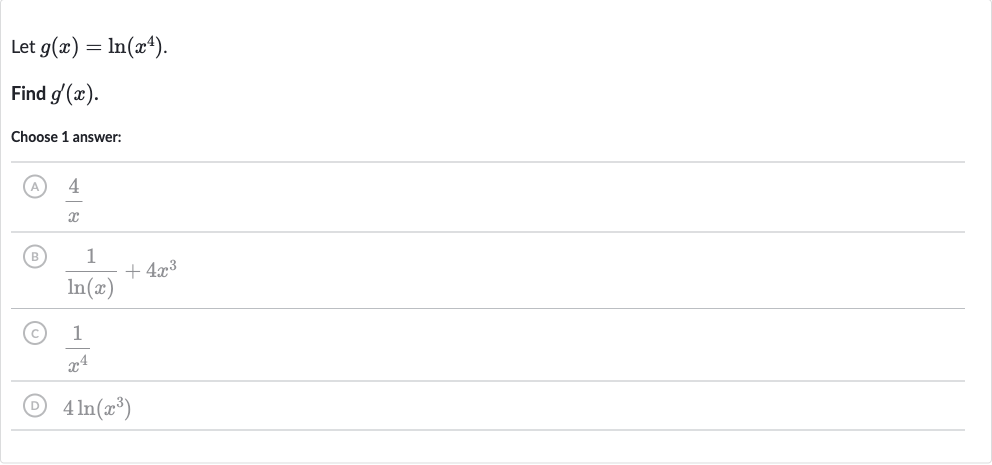The width and height of the screenshot is (992, 465).
Task: Select radio button B
Action: pos(35,257)
